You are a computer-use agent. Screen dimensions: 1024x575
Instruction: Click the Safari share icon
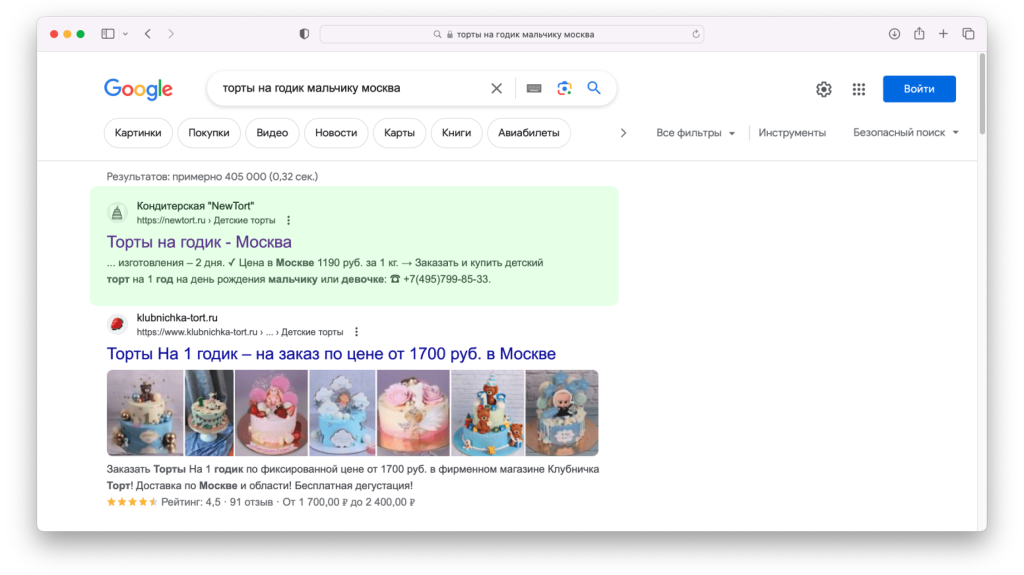pyautogui.click(x=919, y=33)
